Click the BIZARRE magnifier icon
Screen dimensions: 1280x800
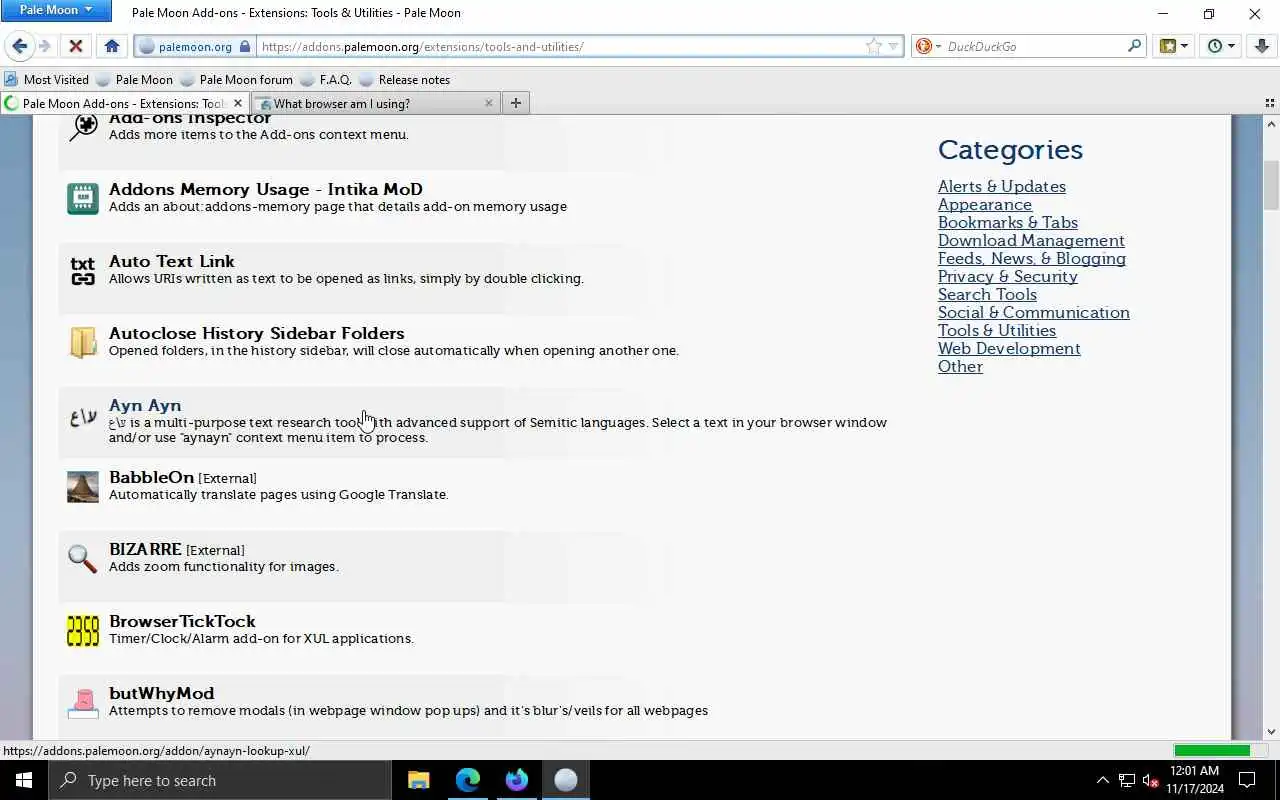[83, 558]
